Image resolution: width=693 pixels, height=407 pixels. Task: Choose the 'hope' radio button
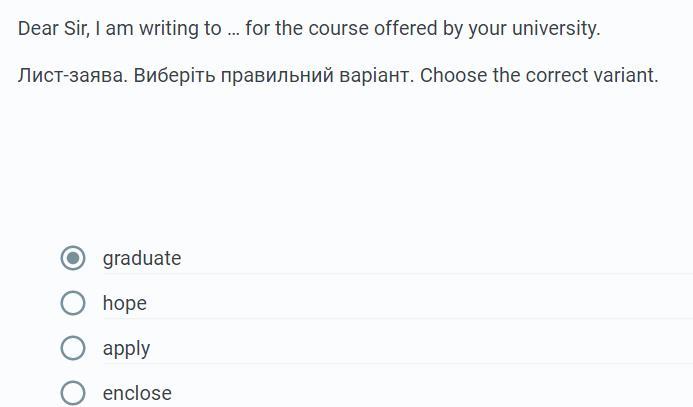pyautogui.click(x=73, y=303)
